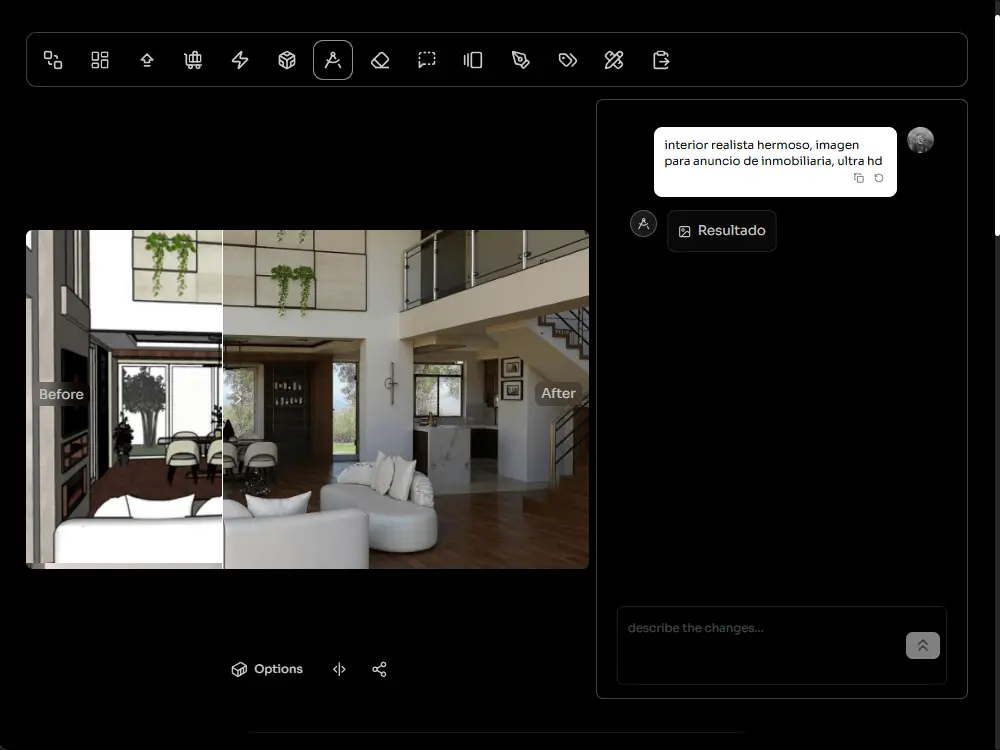This screenshot has width=1000, height=750.
Task: Expand the Options menu below the image
Action: tap(267, 669)
